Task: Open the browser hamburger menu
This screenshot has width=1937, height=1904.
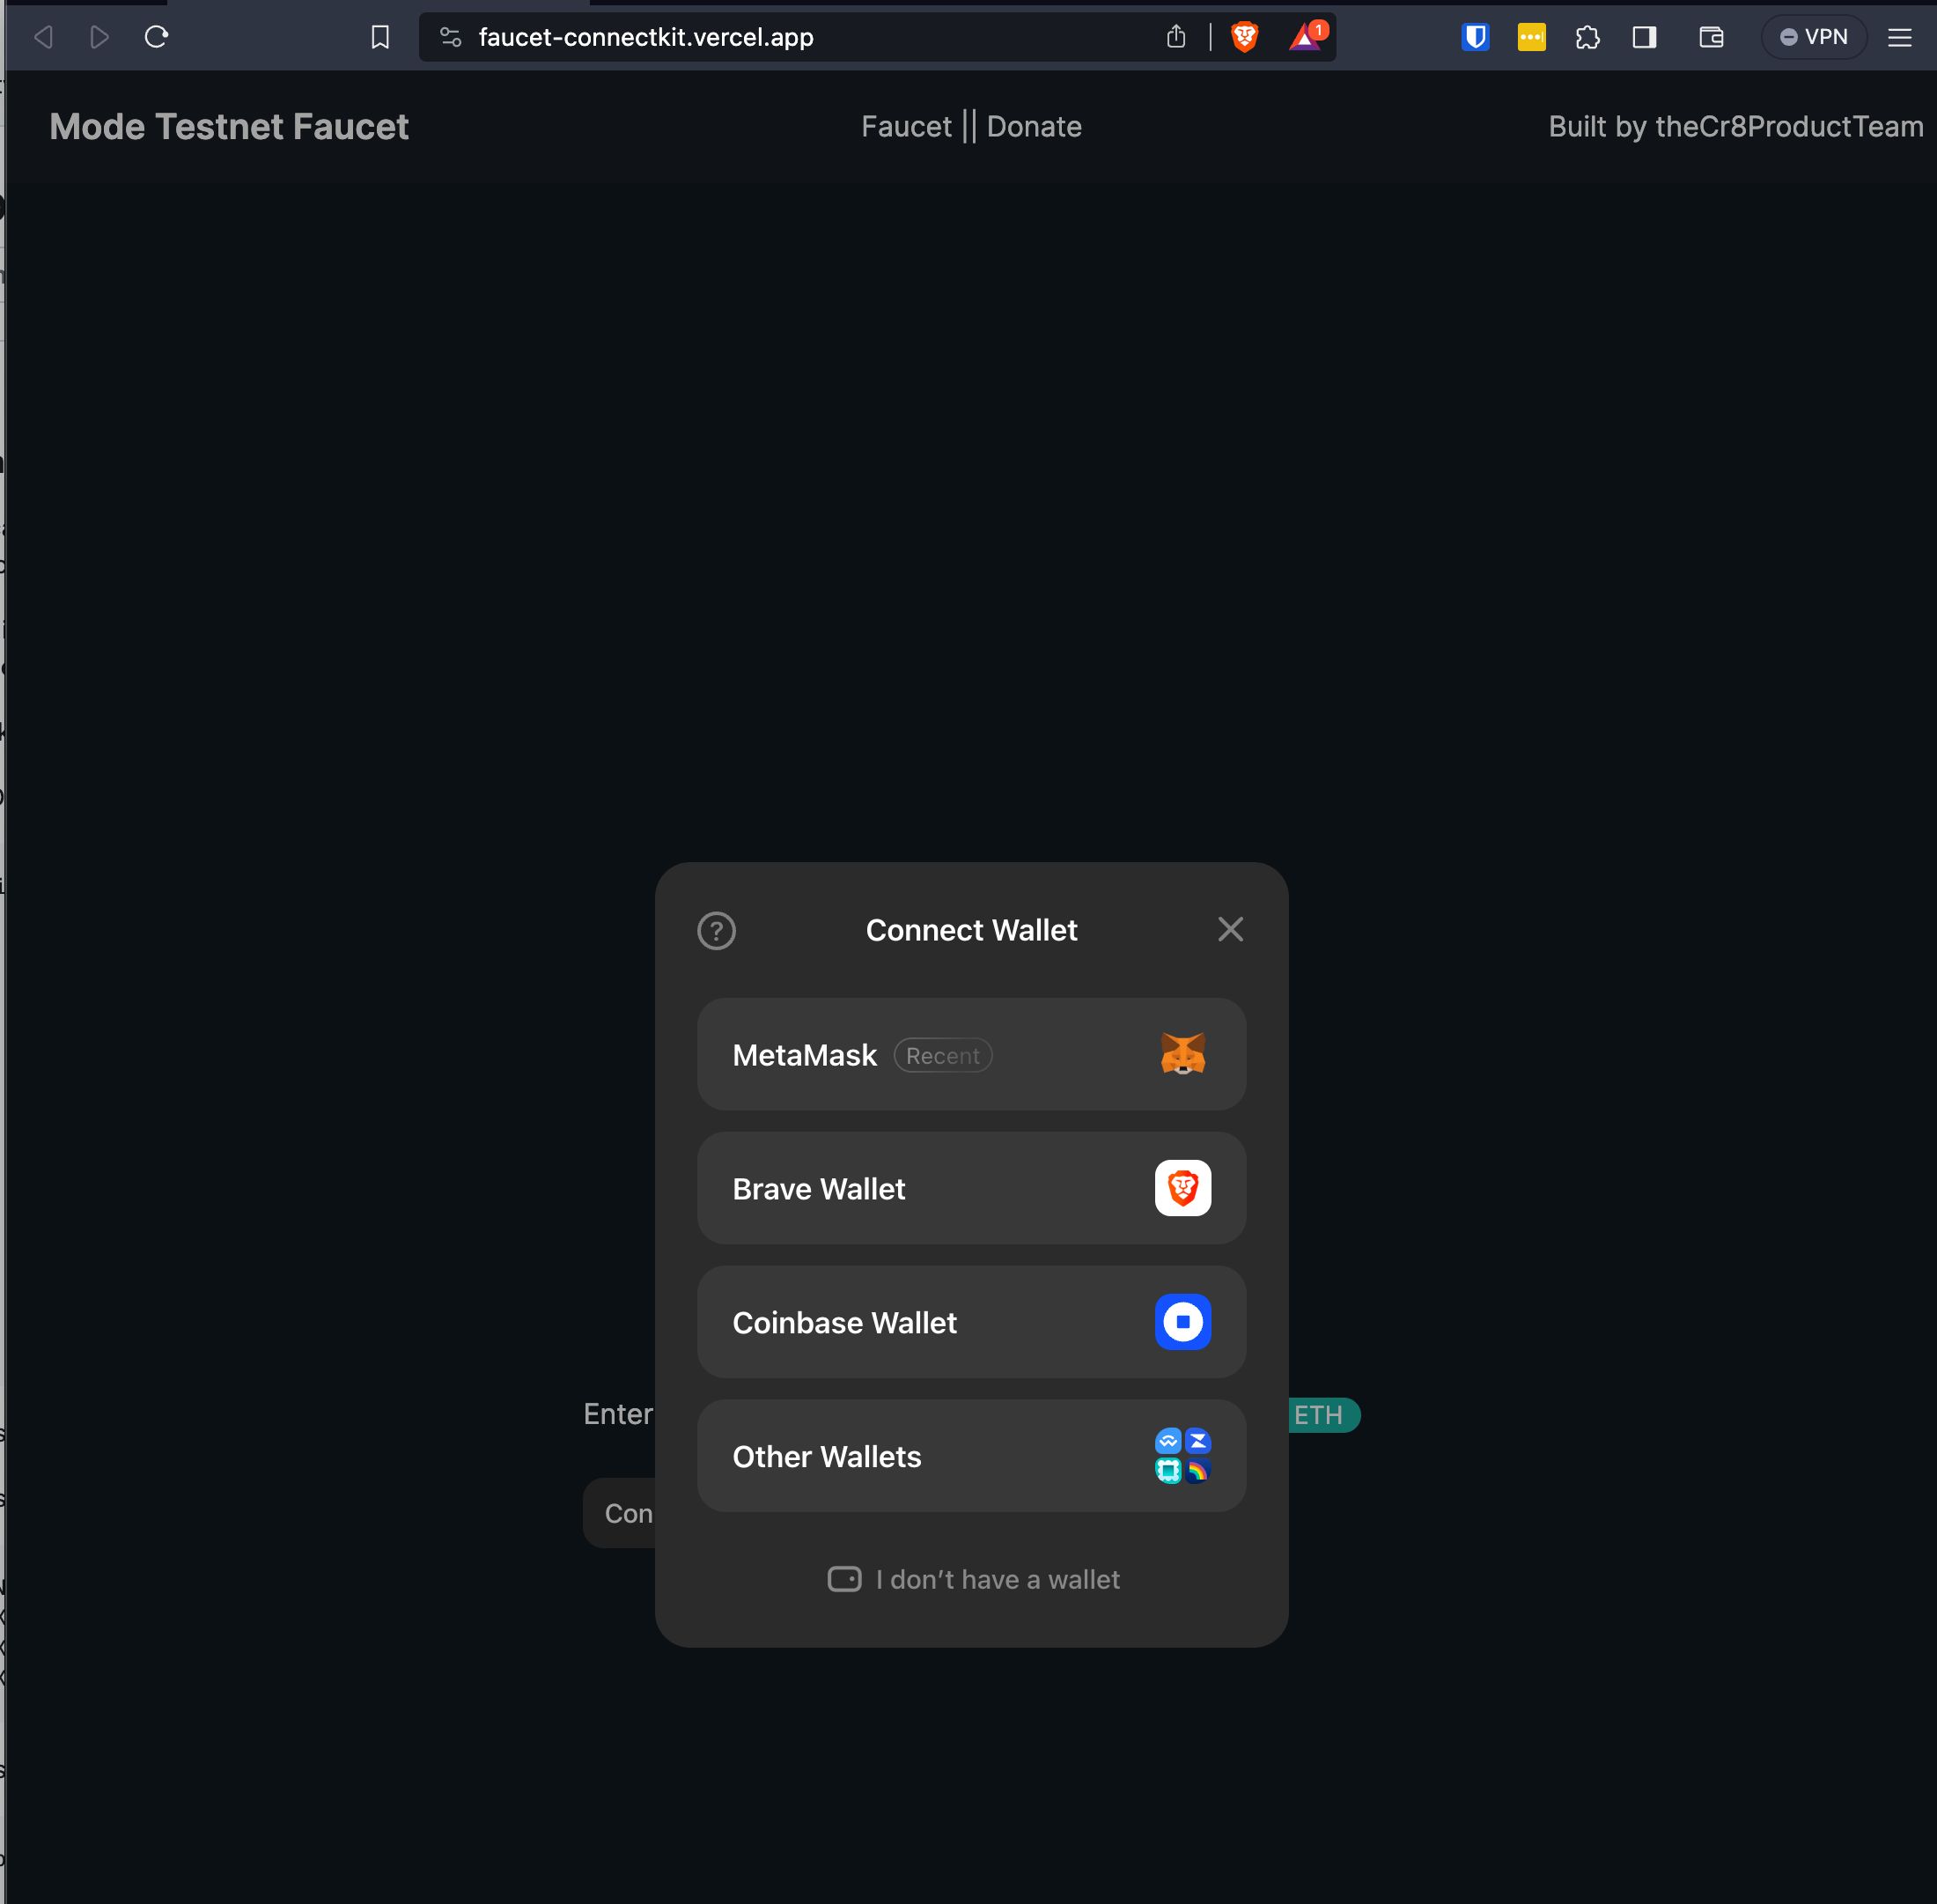Action: tap(1899, 37)
